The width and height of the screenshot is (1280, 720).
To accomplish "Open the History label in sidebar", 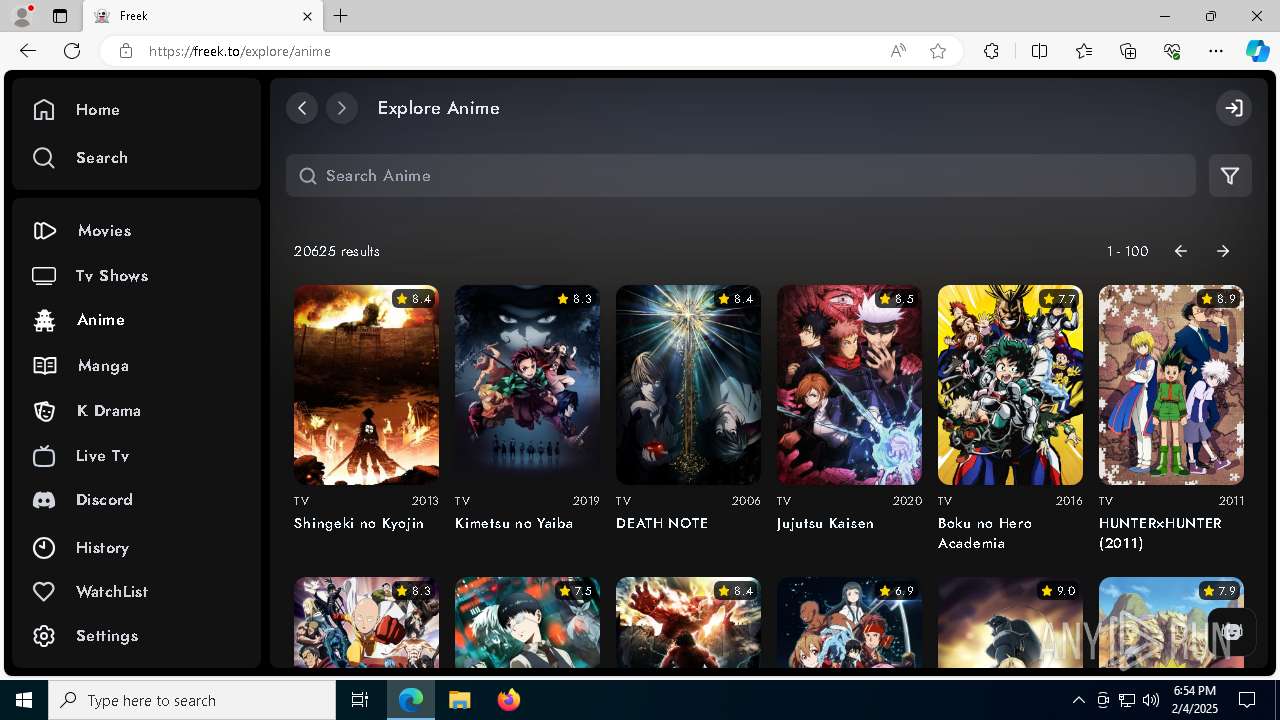I will 102,548.
